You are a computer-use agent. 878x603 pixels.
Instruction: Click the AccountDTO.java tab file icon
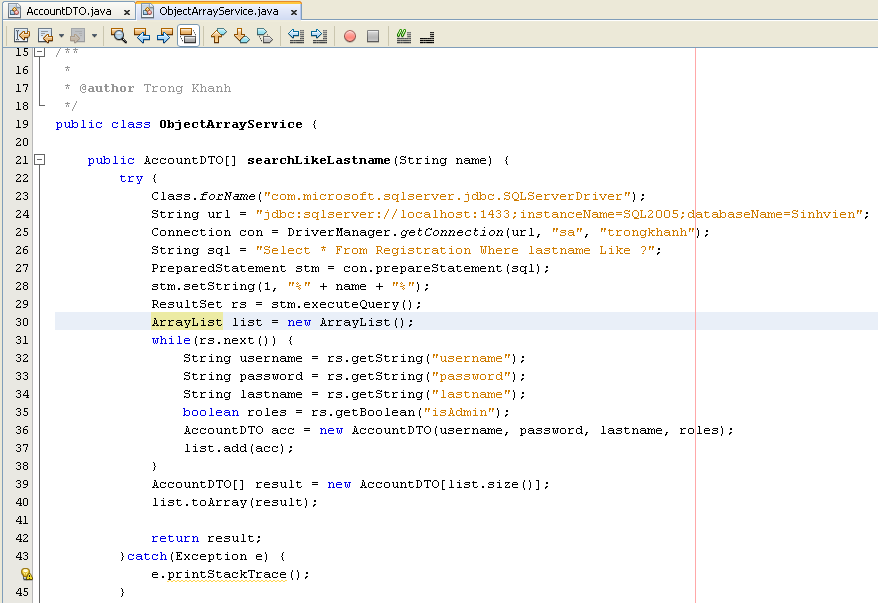pyautogui.click(x=15, y=11)
